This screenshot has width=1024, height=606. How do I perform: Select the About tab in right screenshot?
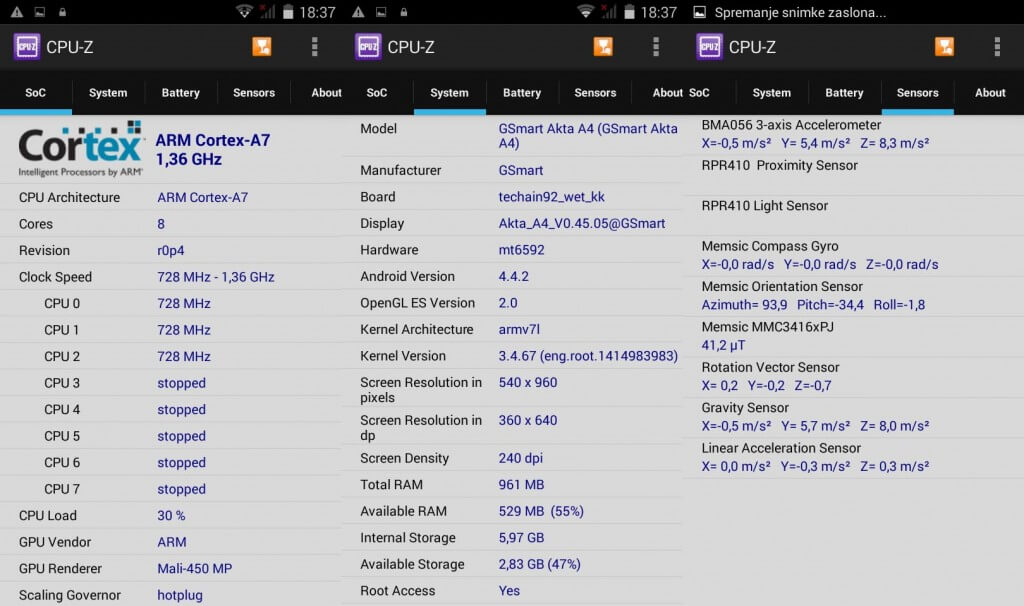pyautogui.click(x=990, y=93)
